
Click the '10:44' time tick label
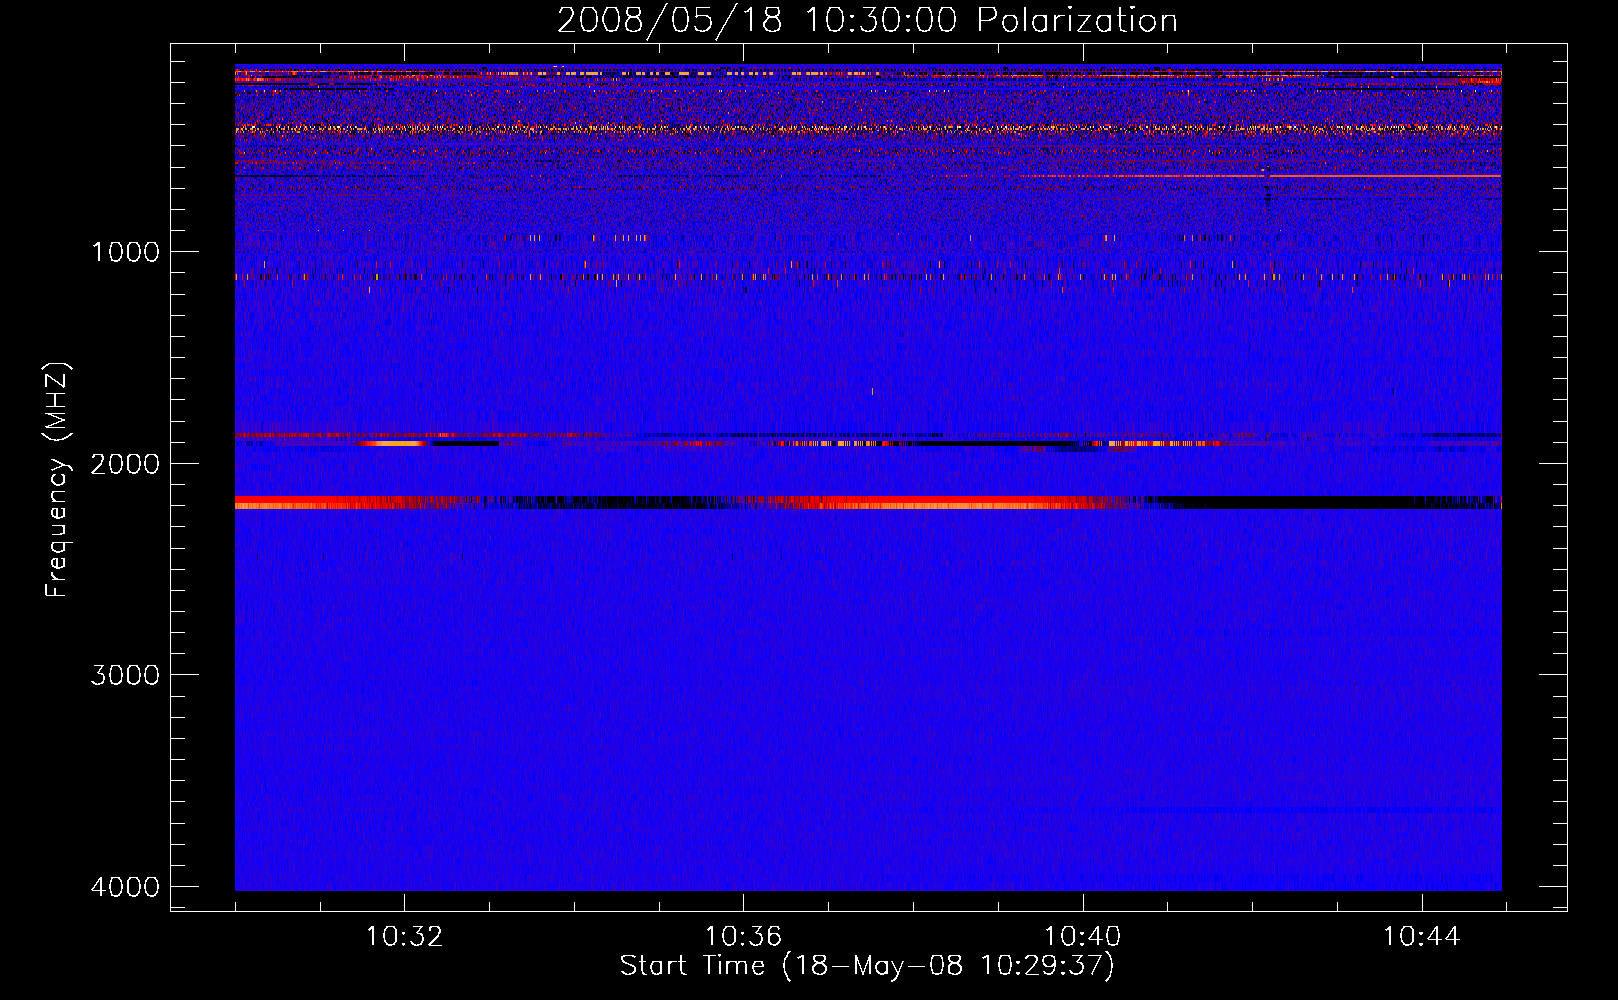point(1421,937)
